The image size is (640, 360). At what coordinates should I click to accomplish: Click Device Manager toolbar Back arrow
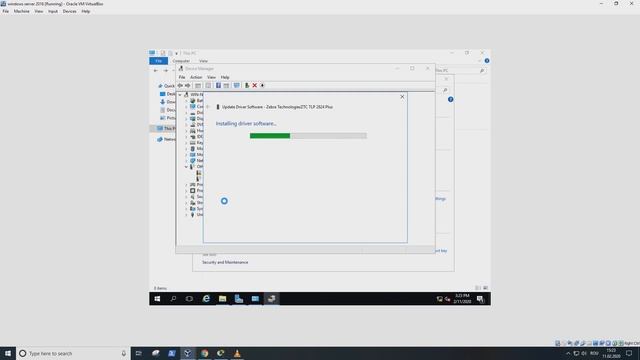coord(180,85)
